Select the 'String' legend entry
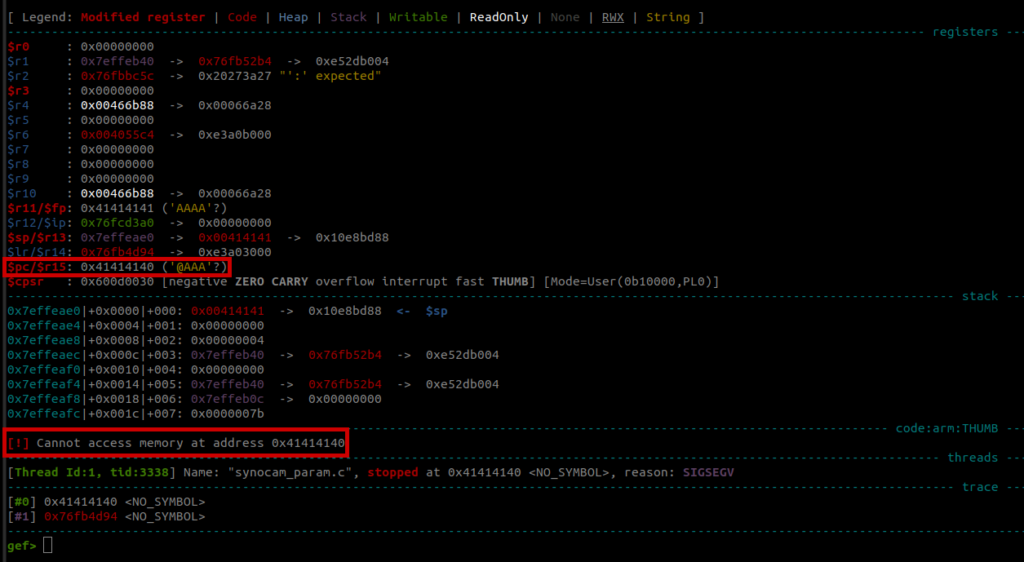1024x562 pixels. point(668,17)
